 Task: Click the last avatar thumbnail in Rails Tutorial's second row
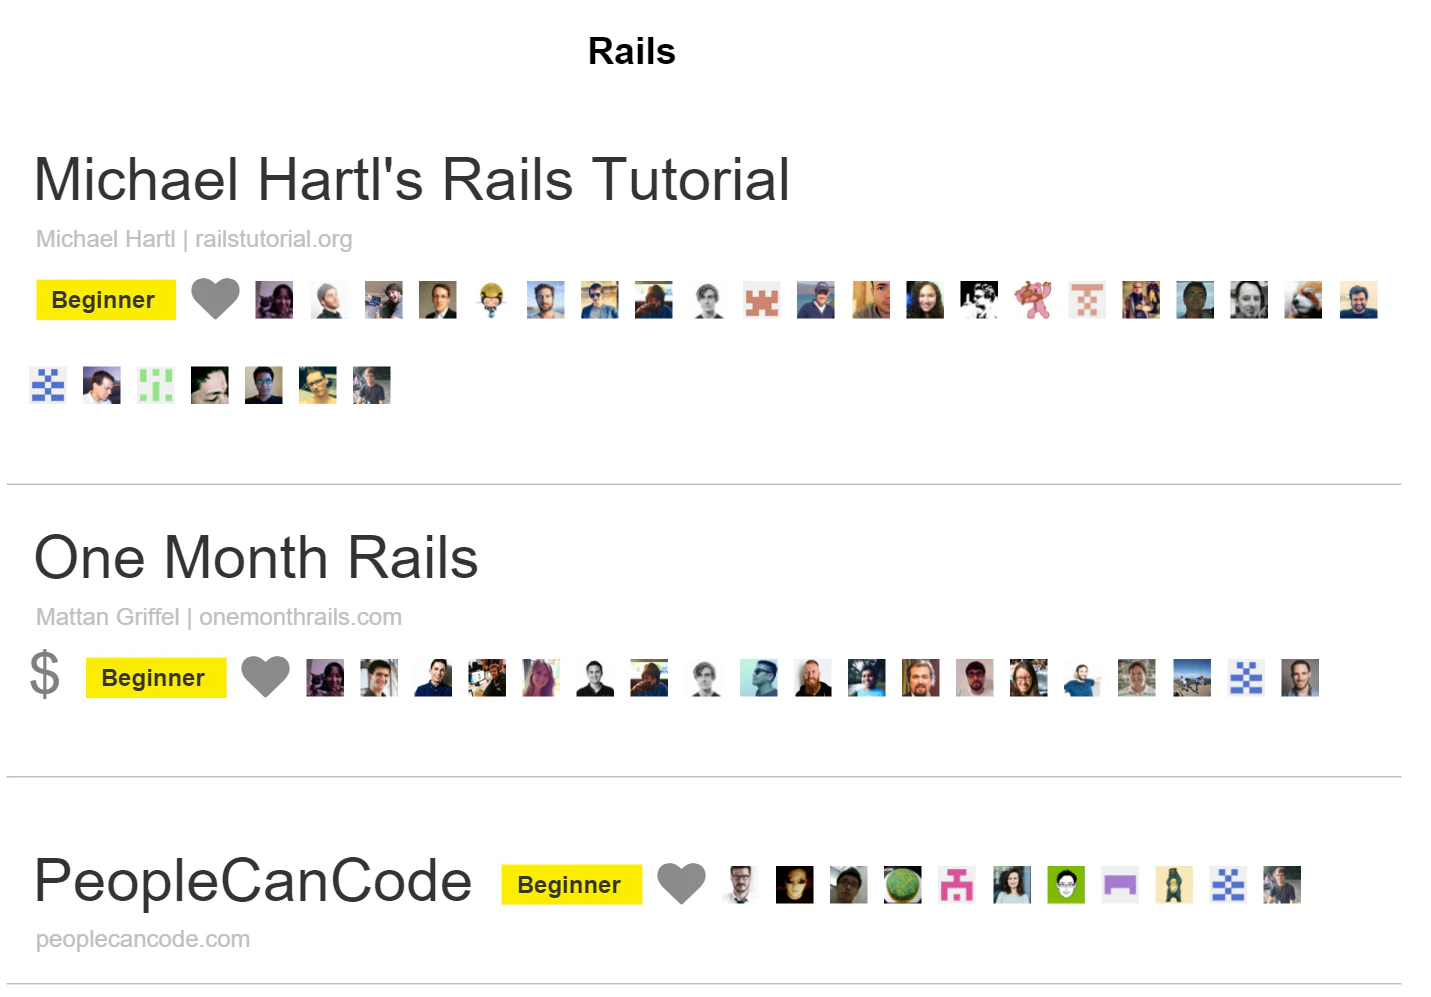(x=372, y=384)
